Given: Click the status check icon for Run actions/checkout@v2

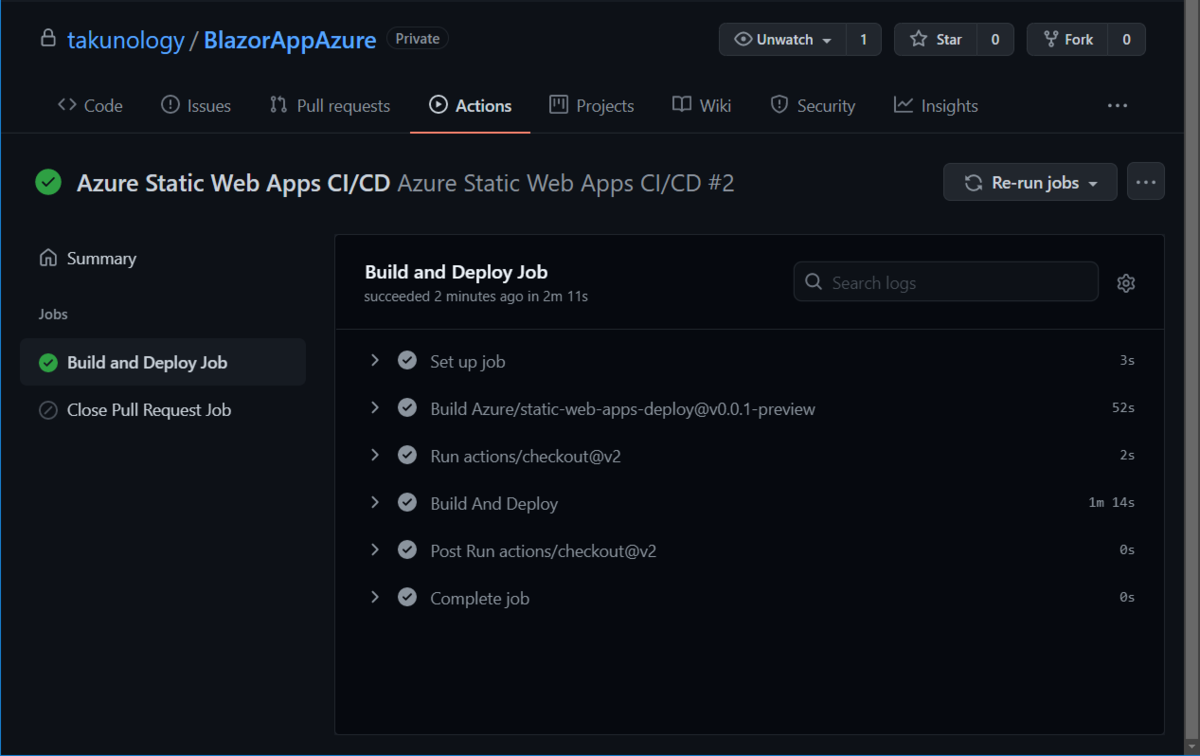Looking at the screenshot, I should coord(407,455).
